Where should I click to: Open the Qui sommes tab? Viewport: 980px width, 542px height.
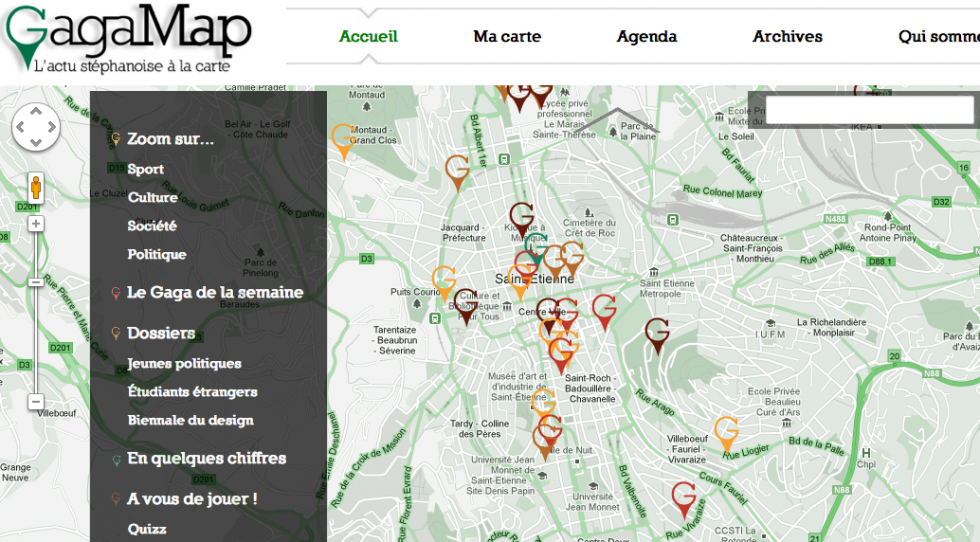[x=939, y=36]
